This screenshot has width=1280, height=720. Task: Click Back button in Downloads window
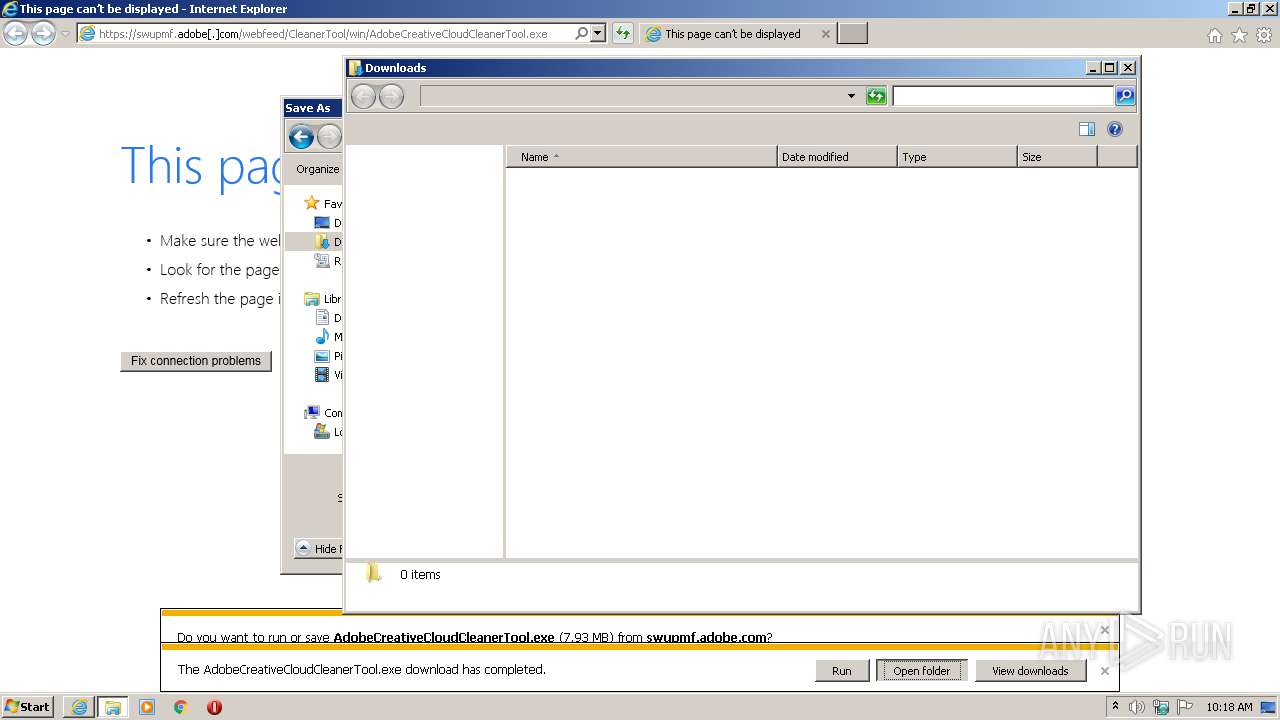(363, 96)
